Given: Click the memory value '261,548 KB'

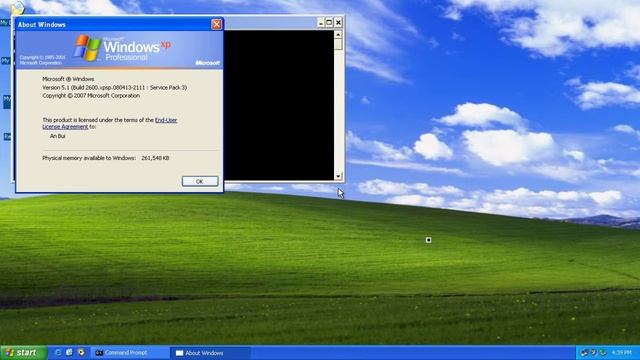Looking at the screenshot, I should click(155, 158).
